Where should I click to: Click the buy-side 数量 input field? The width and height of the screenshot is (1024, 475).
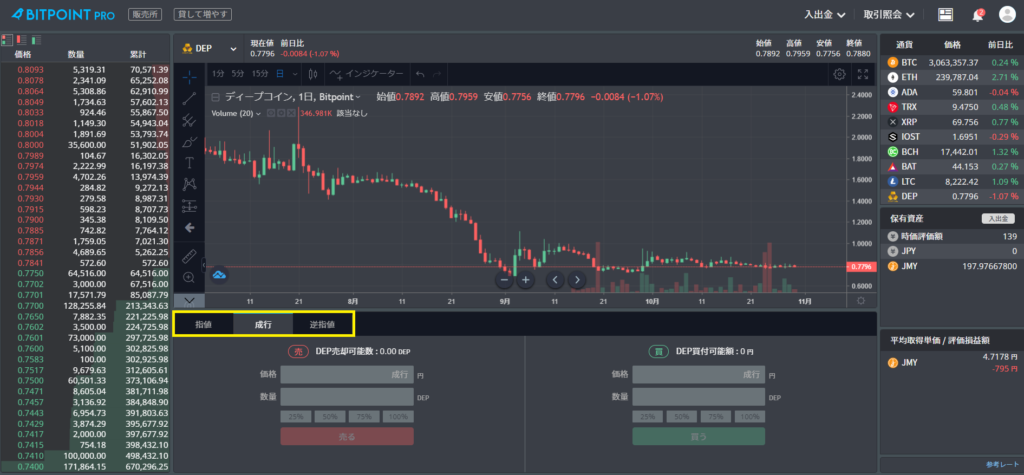[698, 397]
